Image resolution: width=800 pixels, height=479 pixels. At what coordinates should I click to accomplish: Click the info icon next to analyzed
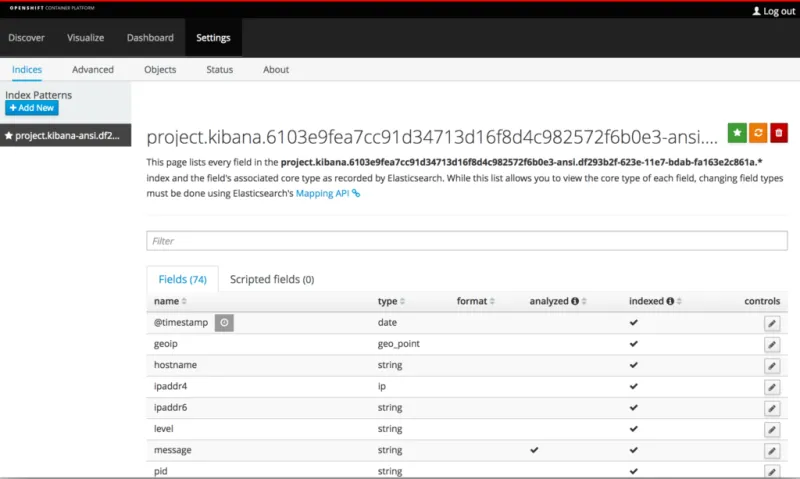[575, 301]
